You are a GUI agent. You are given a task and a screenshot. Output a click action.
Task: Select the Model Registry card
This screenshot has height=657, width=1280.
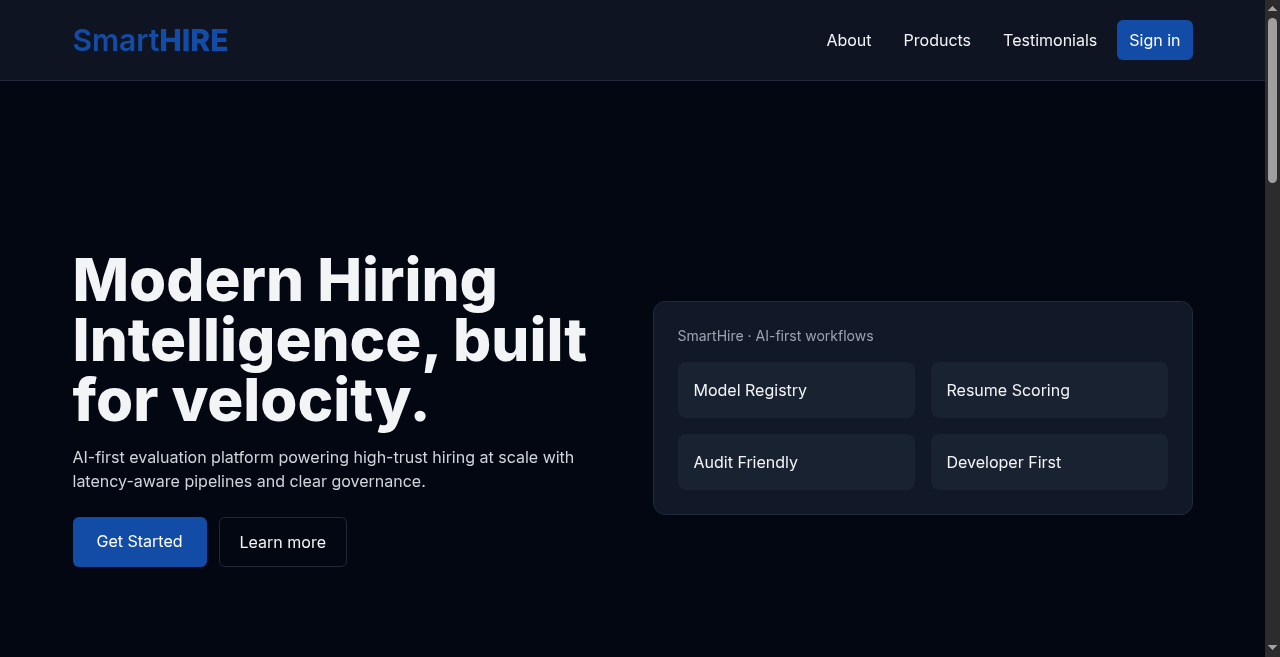coord(796,390)
